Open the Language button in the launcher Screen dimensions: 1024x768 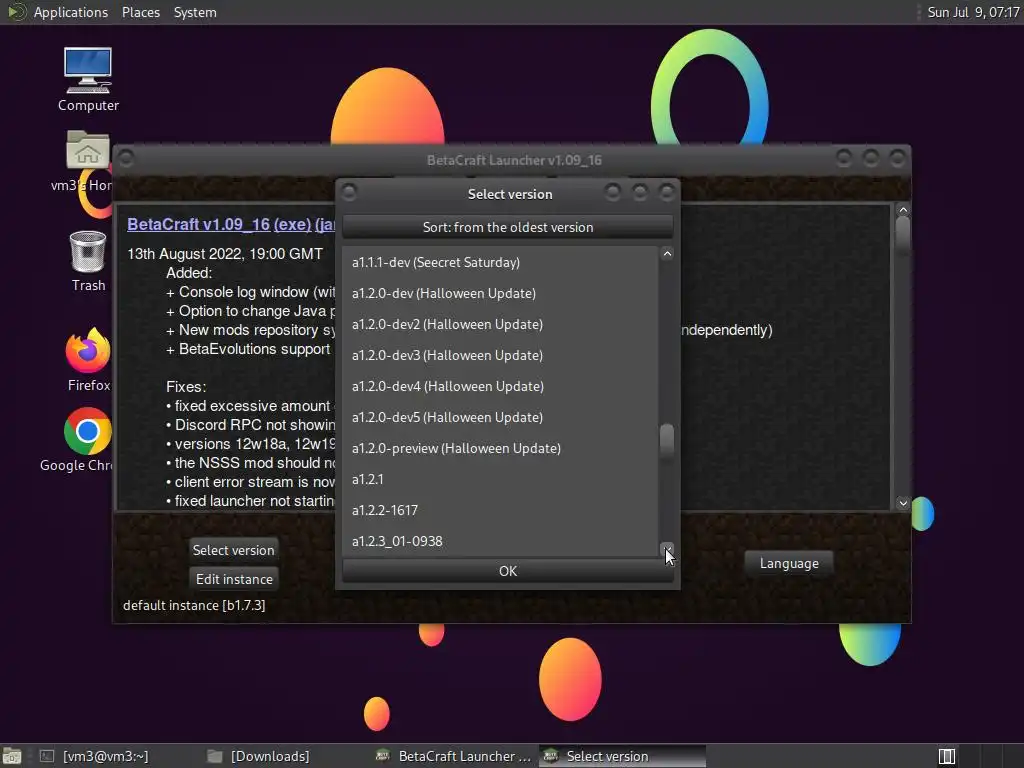coord(789,563)
